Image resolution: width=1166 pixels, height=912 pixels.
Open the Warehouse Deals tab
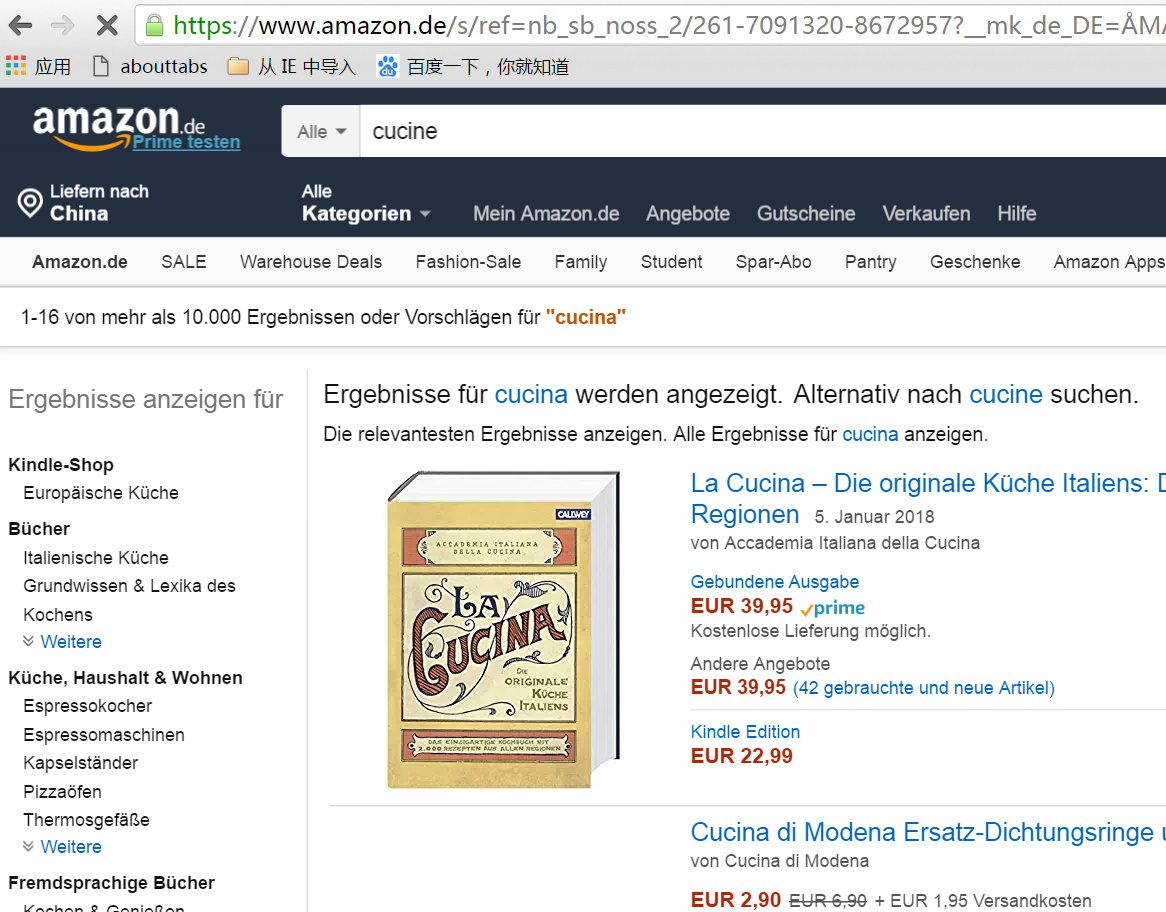311,262
